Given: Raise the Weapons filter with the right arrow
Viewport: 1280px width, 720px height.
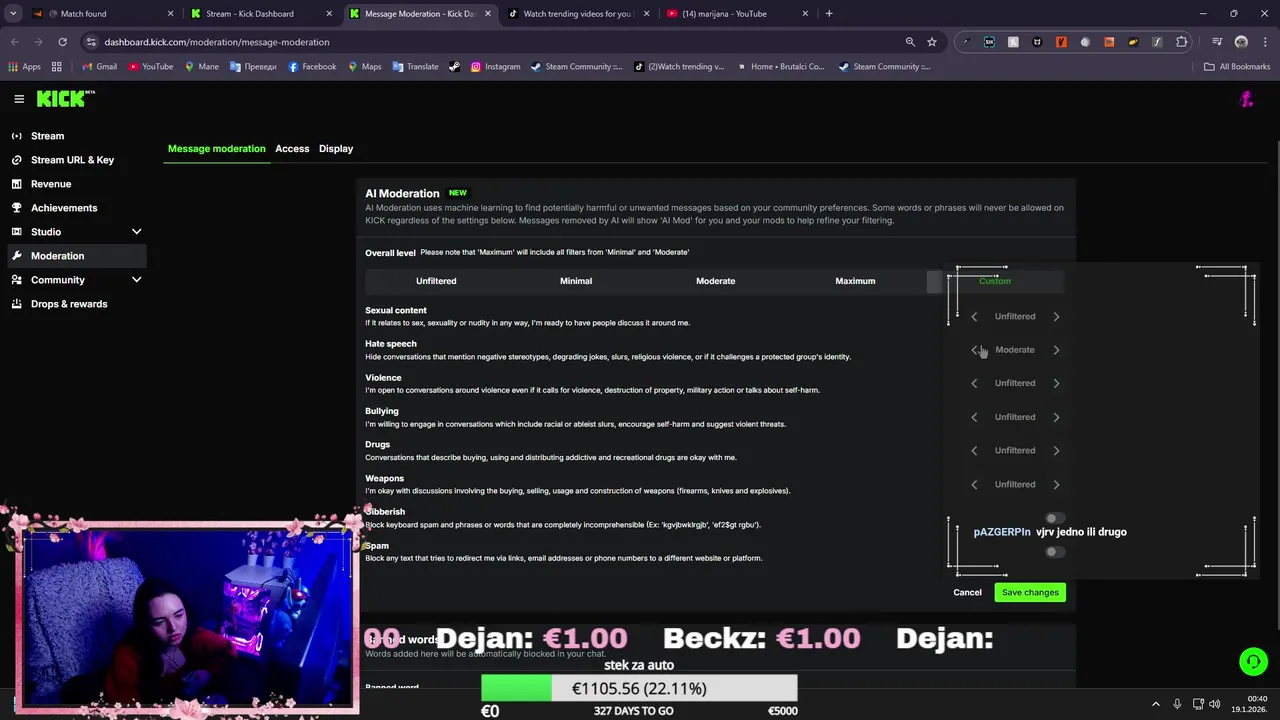Looking at the screenshot, I should [x=1056, y=485].
